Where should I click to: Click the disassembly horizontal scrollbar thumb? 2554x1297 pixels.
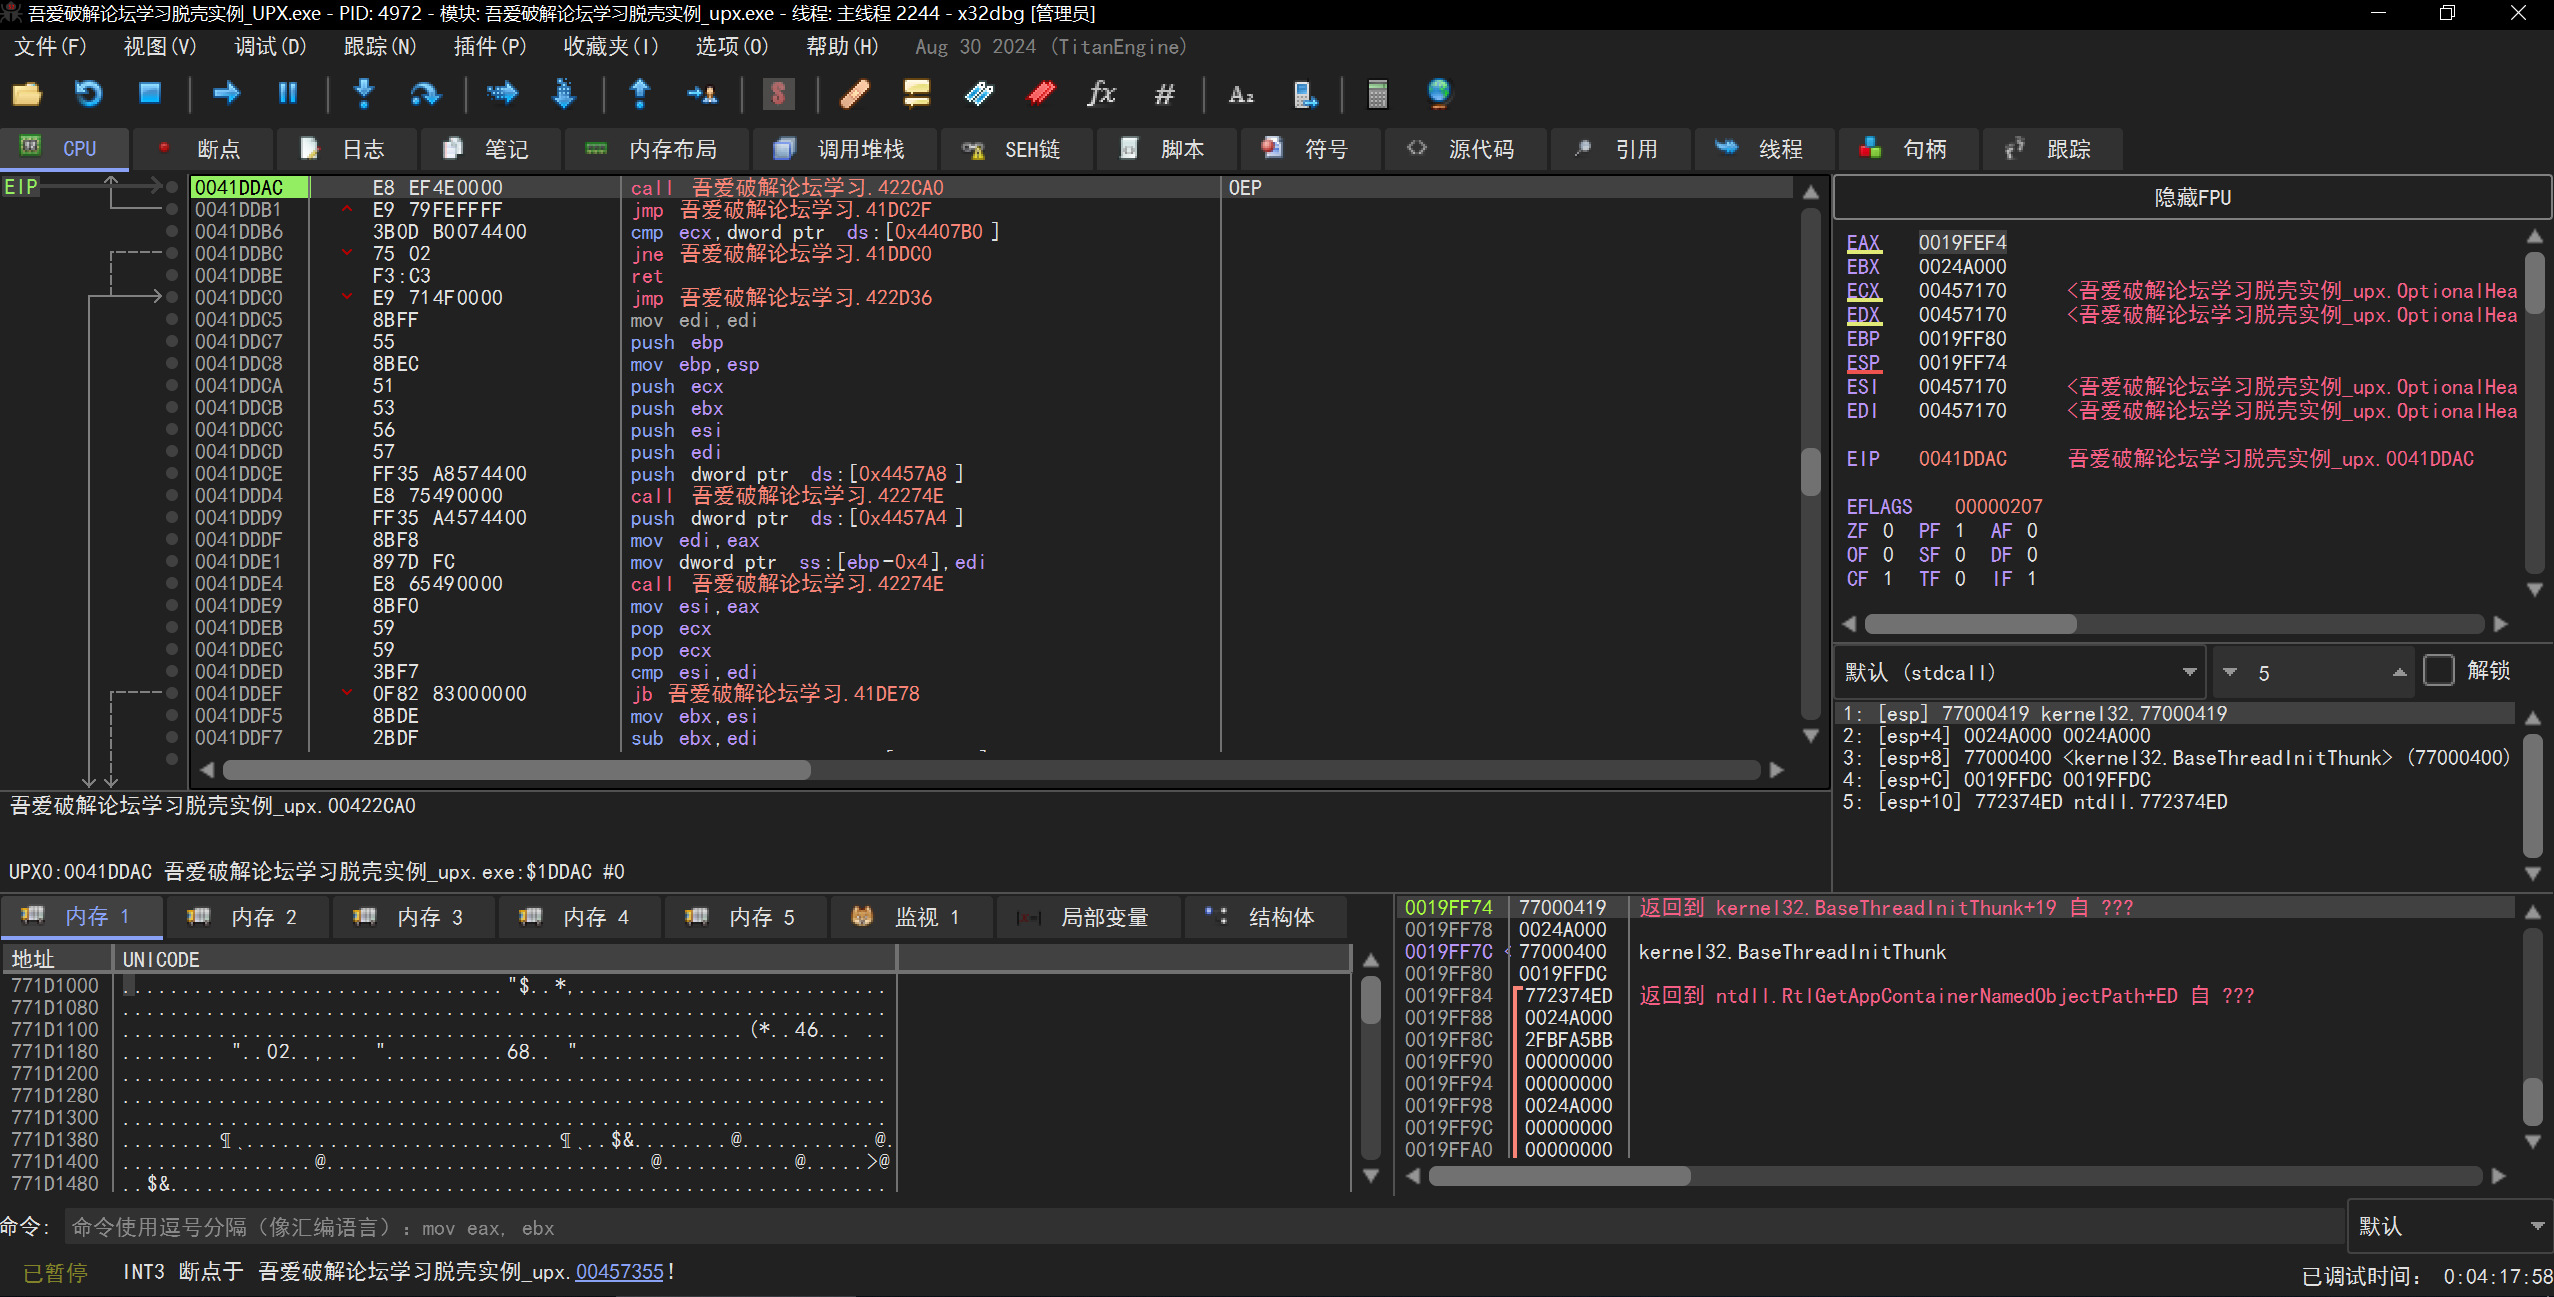516,770
